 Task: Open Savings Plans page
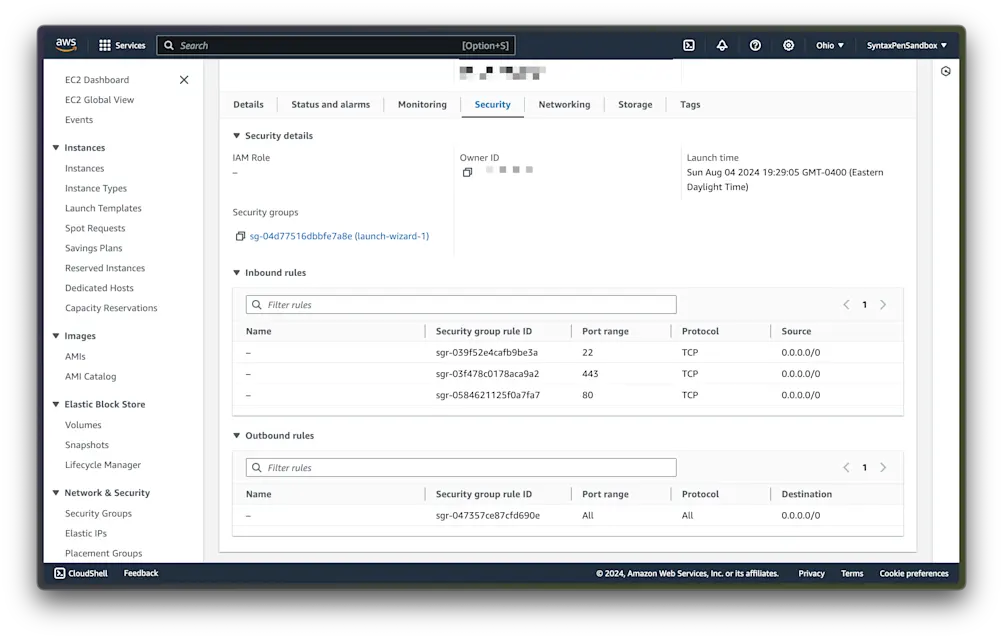[x=93, y=248]
